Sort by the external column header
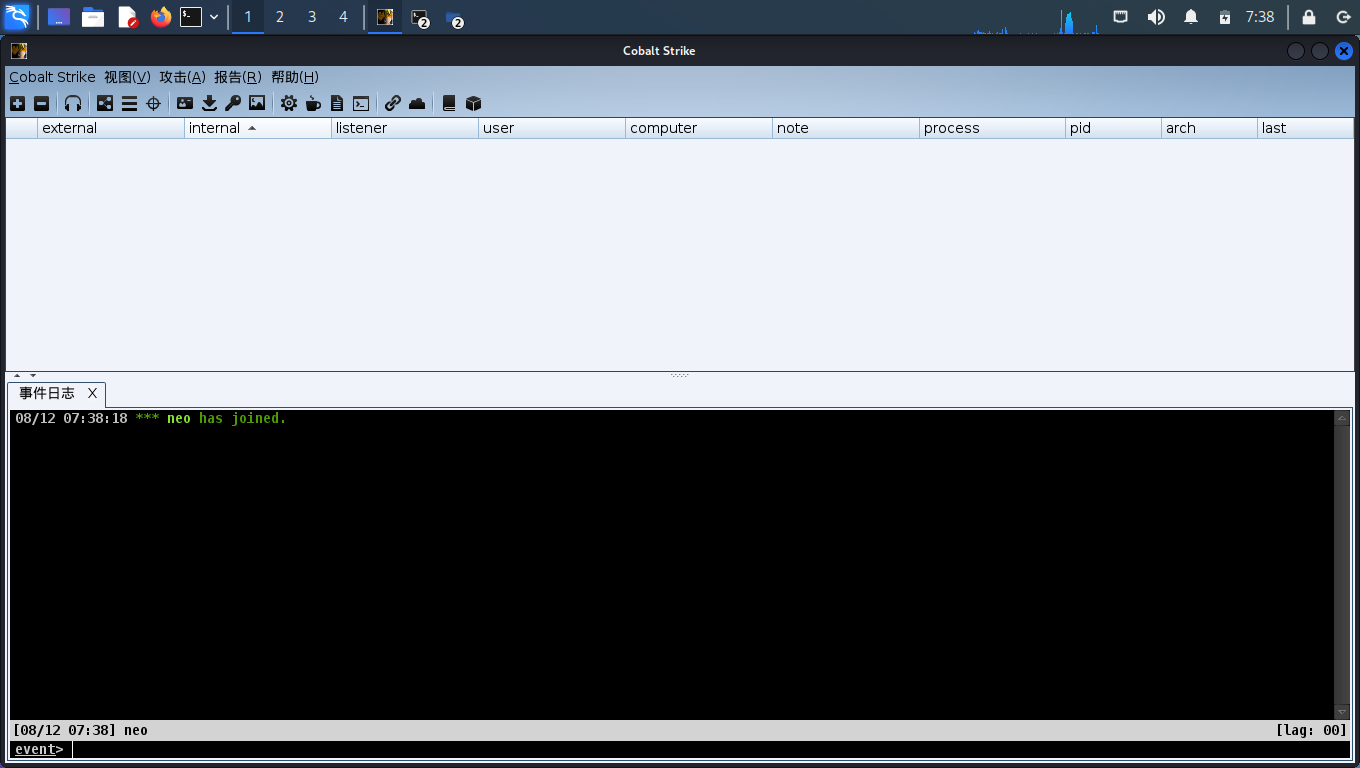This screenshot has height=768, width=1360. pos(111,128)
